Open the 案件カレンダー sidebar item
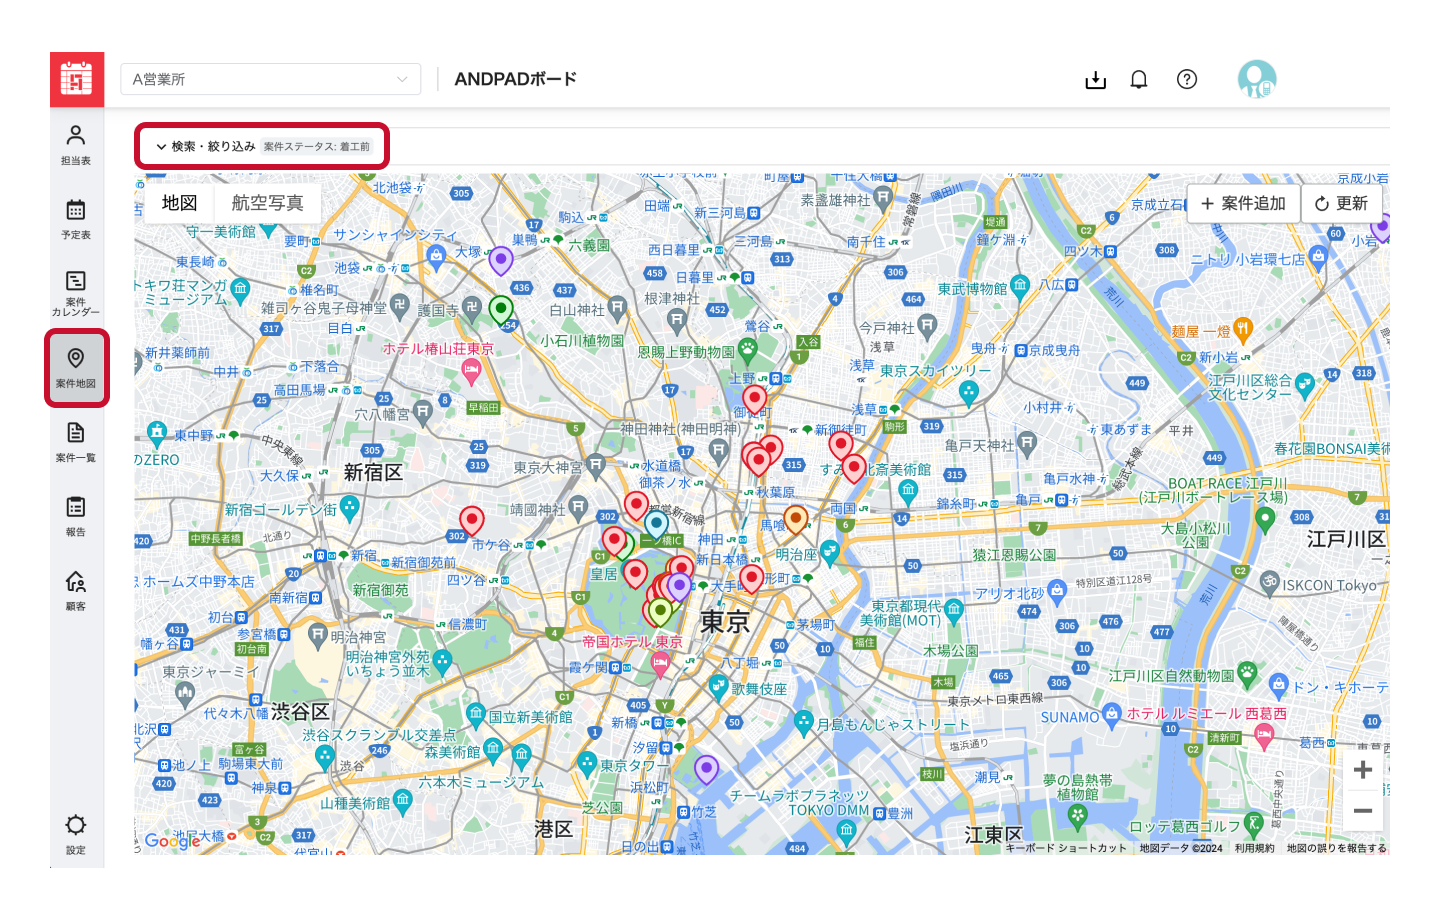The width and height of the screenshot is (1440, 910). coord(76,293)
